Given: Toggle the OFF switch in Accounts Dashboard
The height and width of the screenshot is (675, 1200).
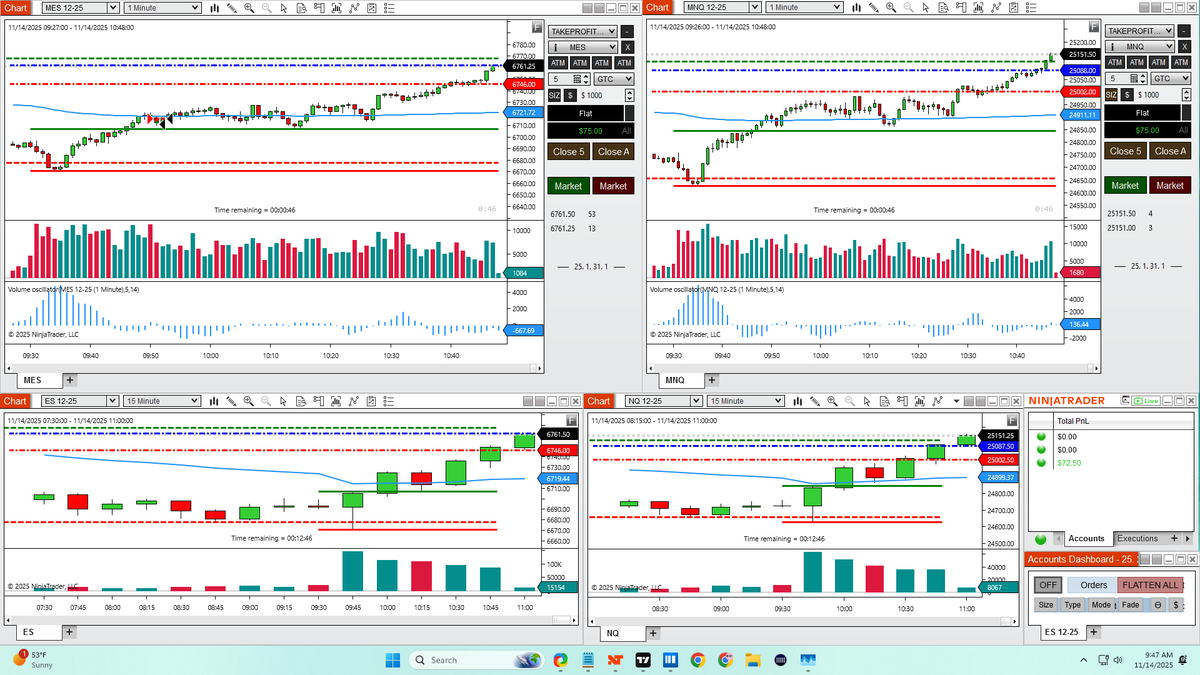Looking at the screenshot, I should tap(1048, 585).
